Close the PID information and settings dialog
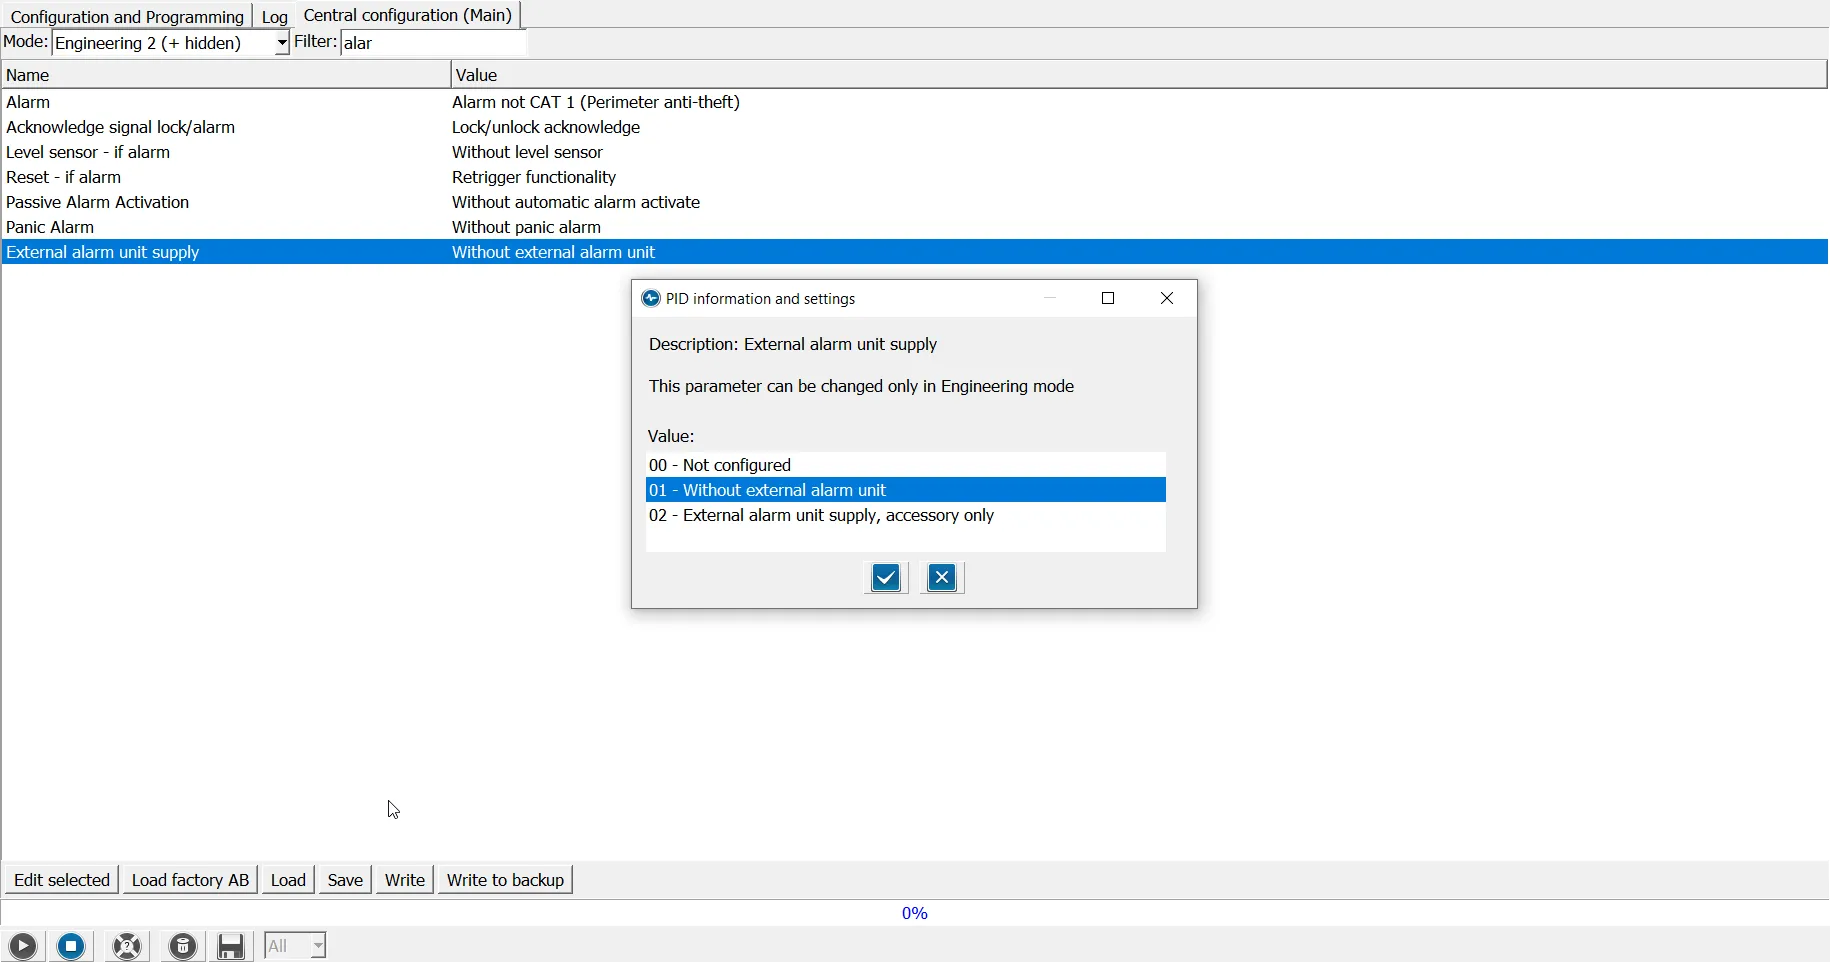This screenshot has width=1830, height=962. click(1167, 299)
